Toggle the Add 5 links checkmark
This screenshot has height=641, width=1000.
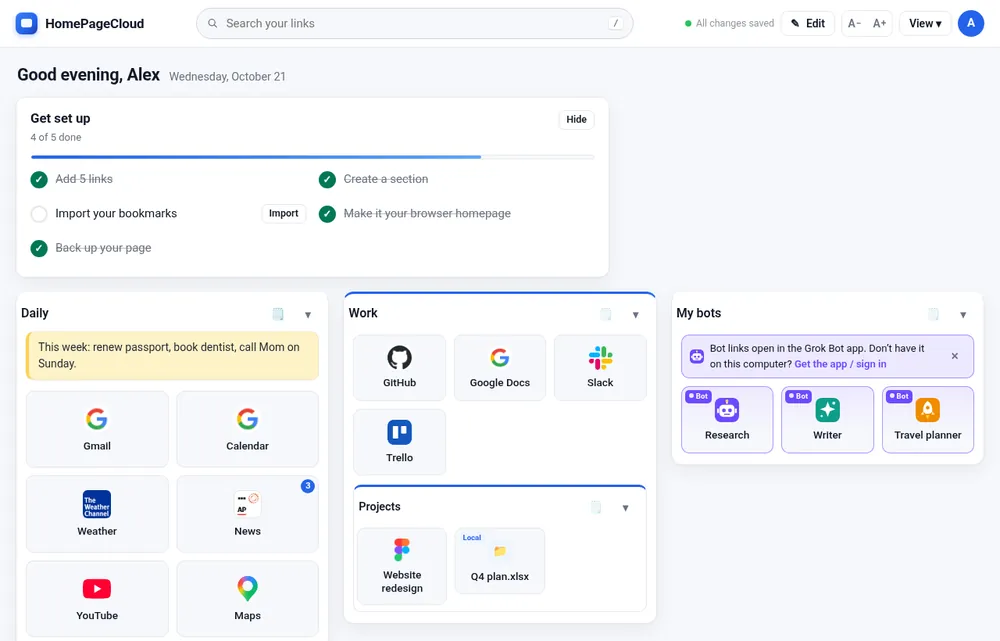click(39, 179)
